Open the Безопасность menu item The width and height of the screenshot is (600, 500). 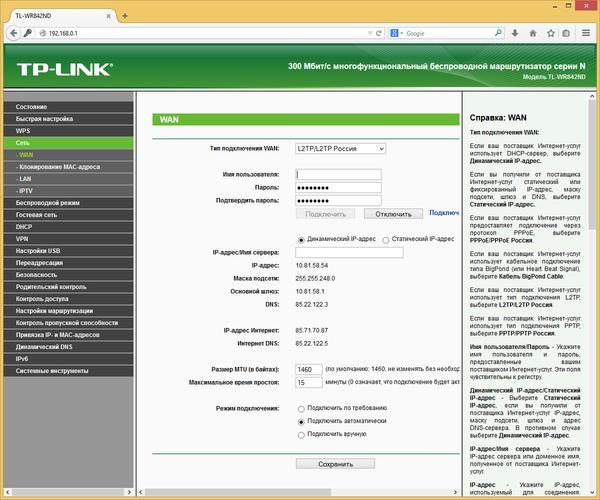click(69, 275)
